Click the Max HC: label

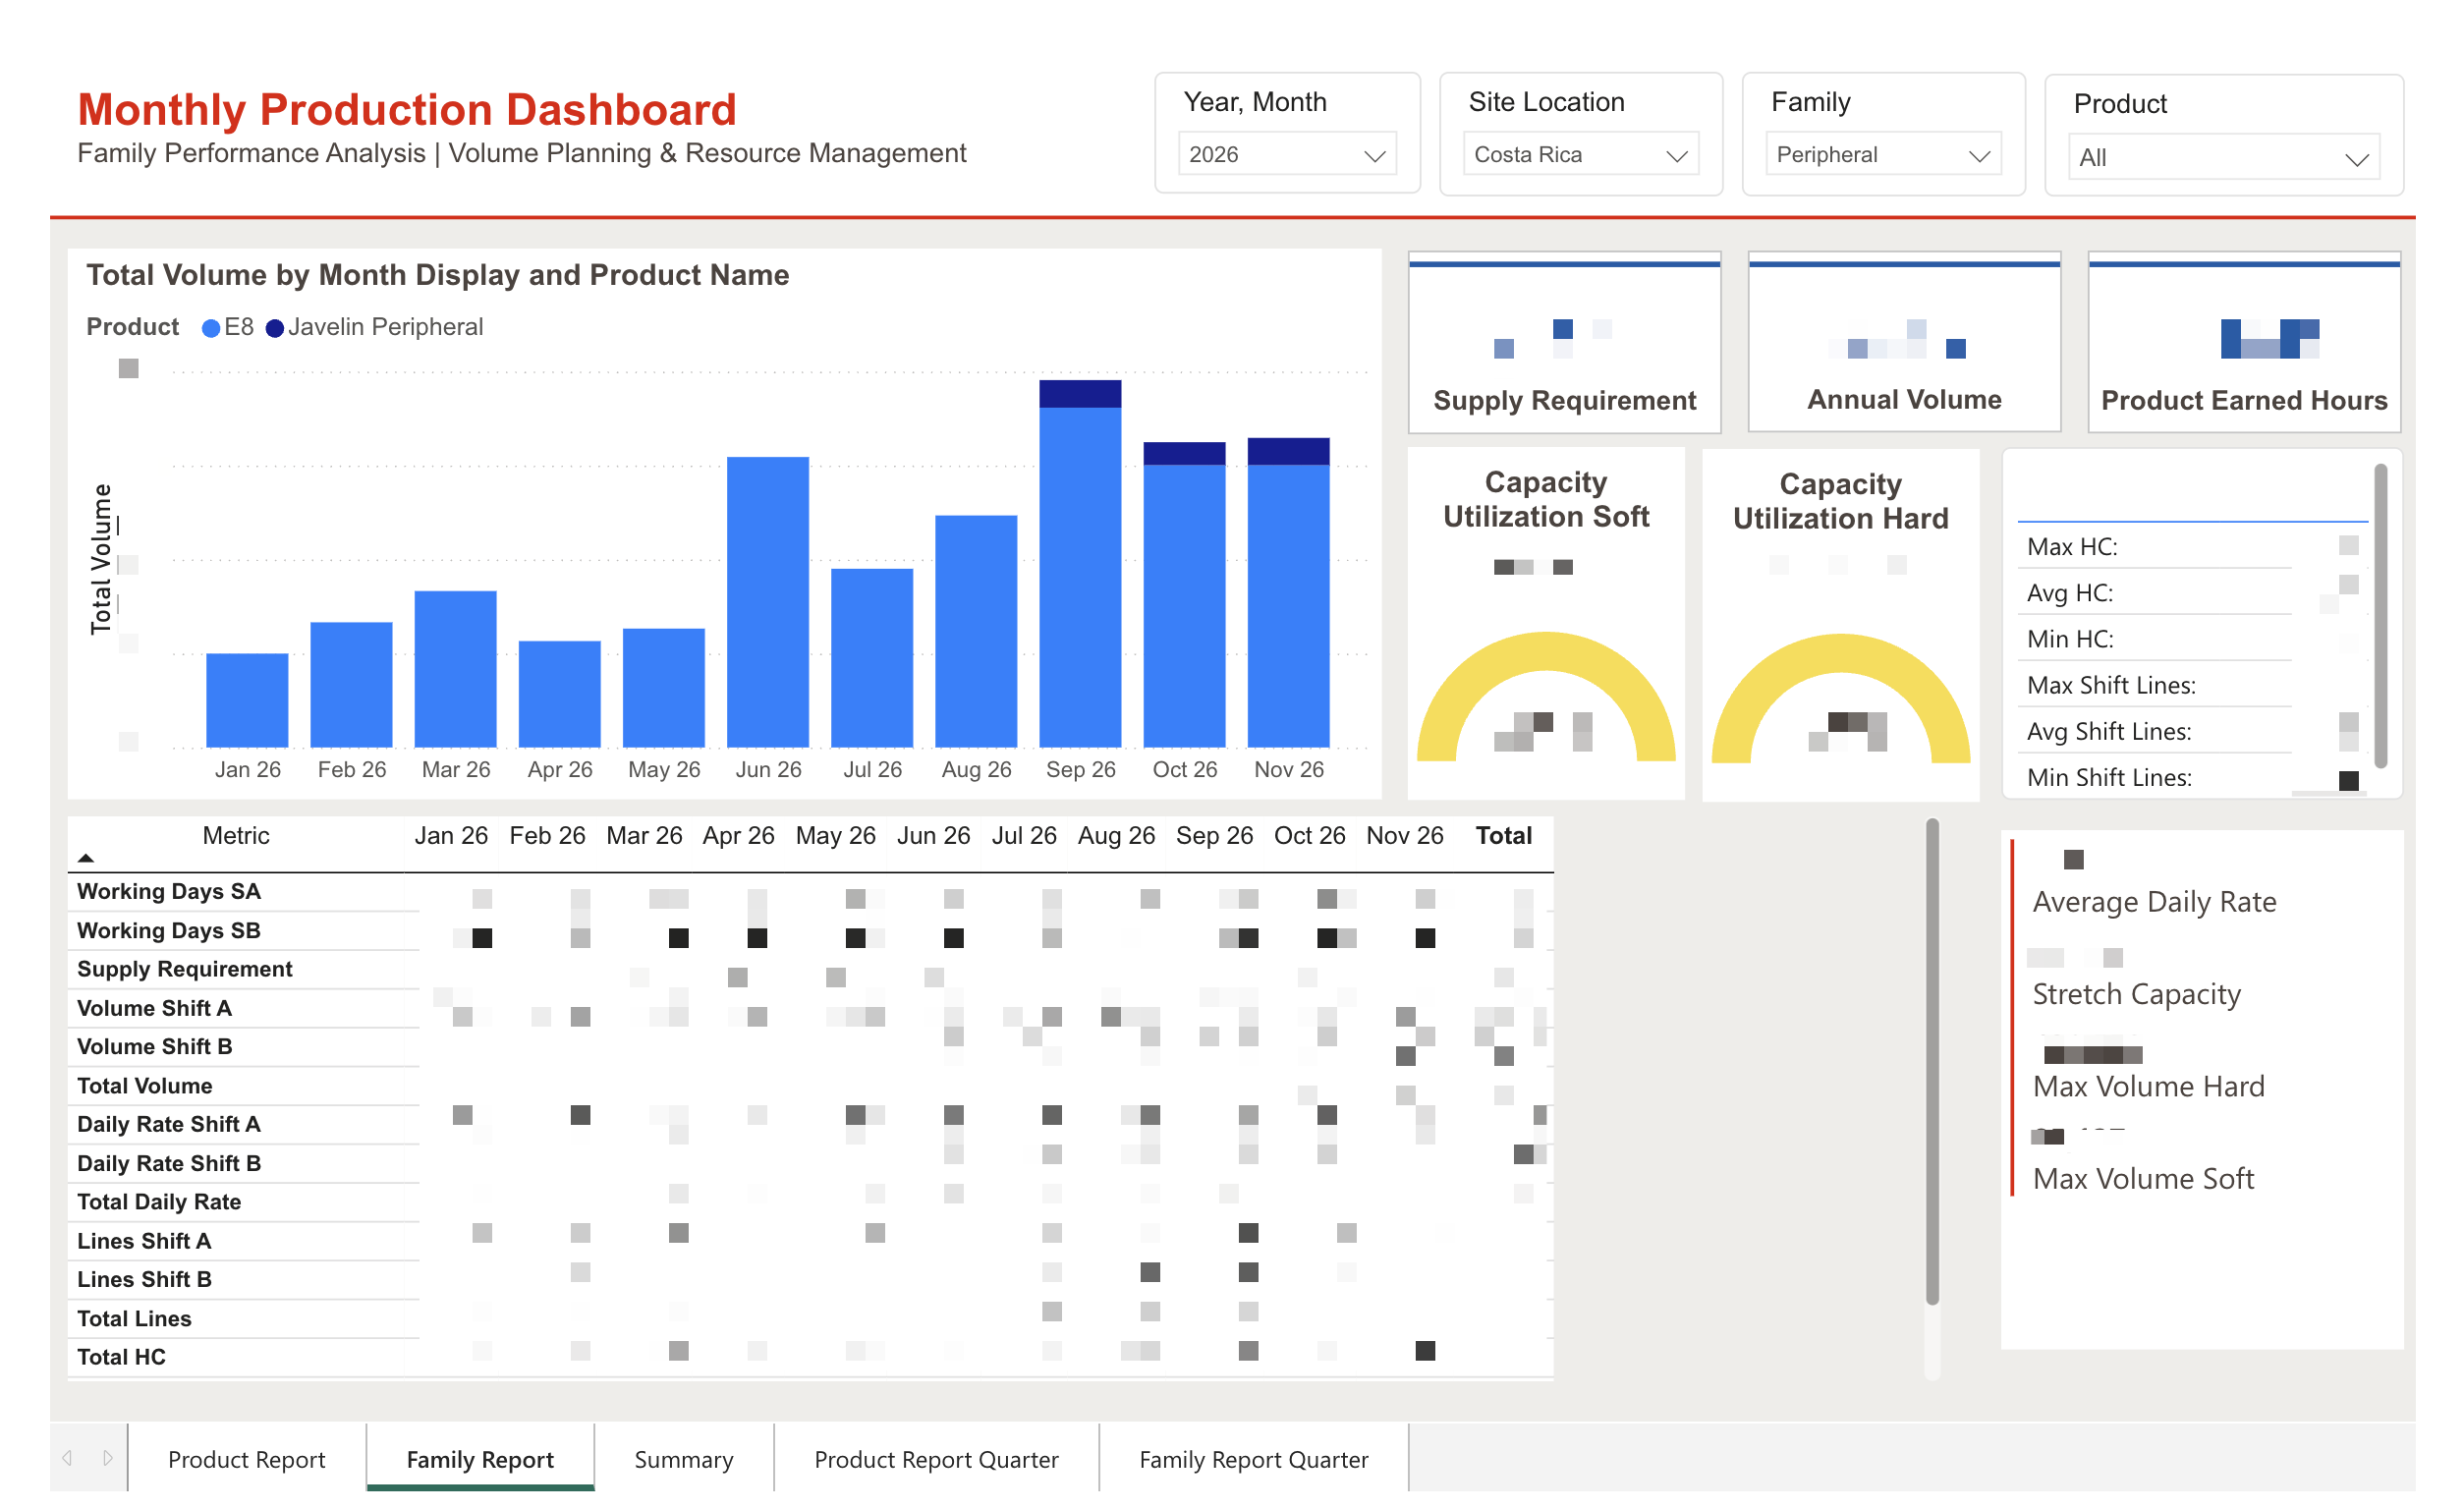tap(2071, 547)
